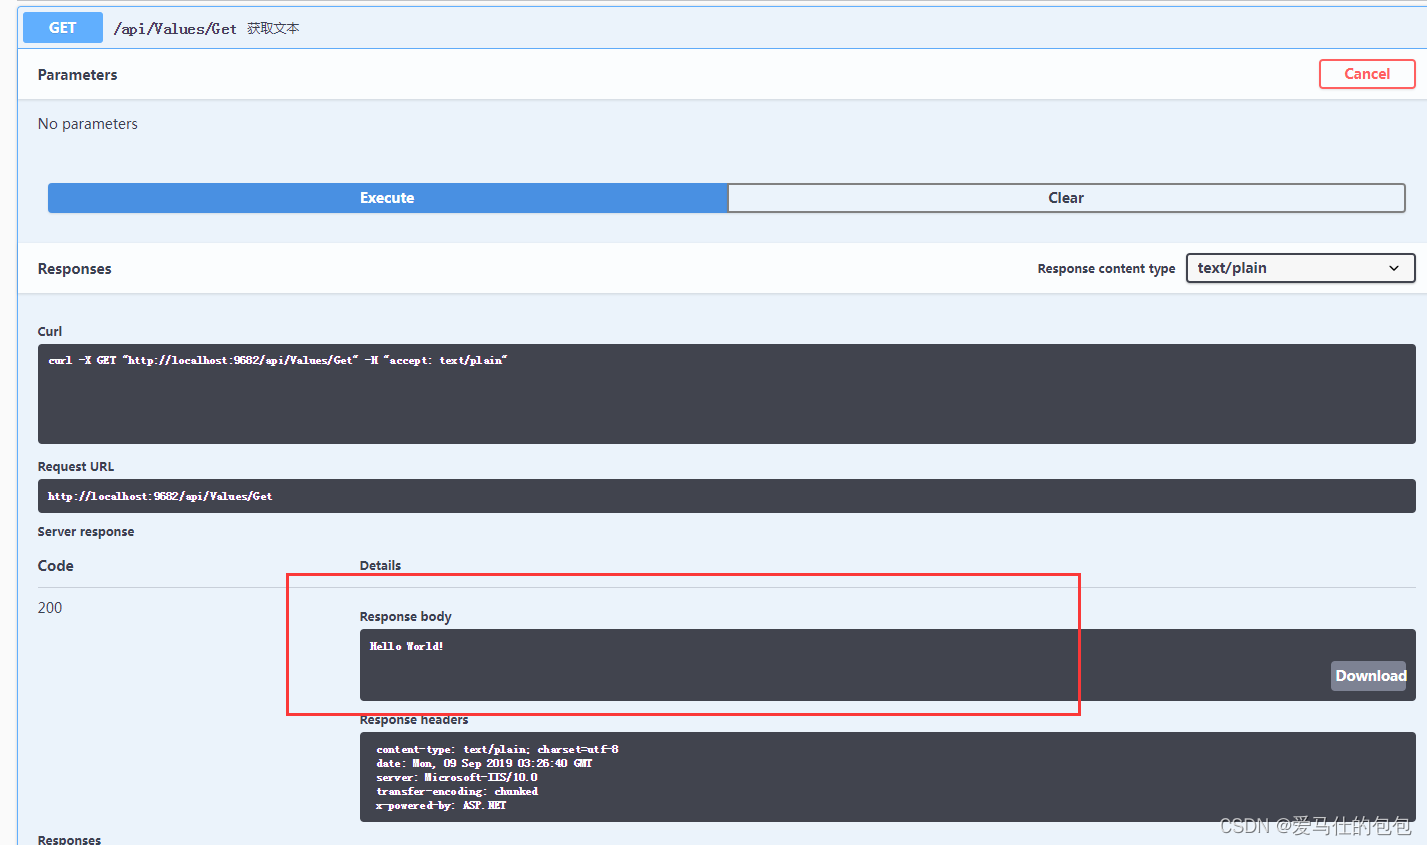The height and width of the screenshot is (845, 1427).
Task: Click the Cancel button to exit try-out mode
Action: (1367, 73)
